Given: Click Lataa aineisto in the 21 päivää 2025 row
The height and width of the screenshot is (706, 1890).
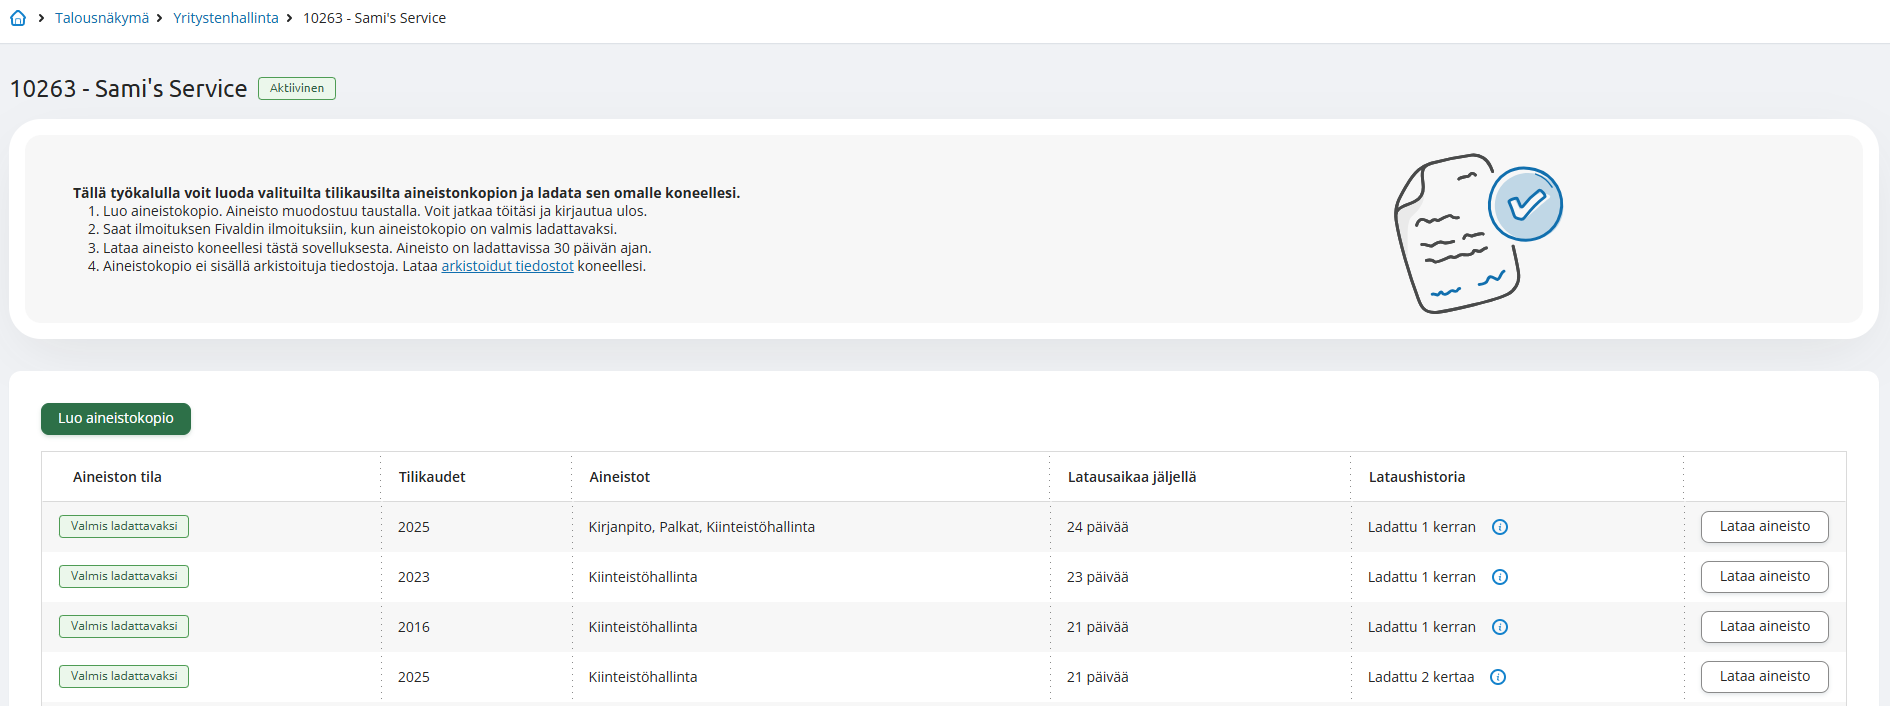Looking at the screenshot, I should (x=1764, y=677).
